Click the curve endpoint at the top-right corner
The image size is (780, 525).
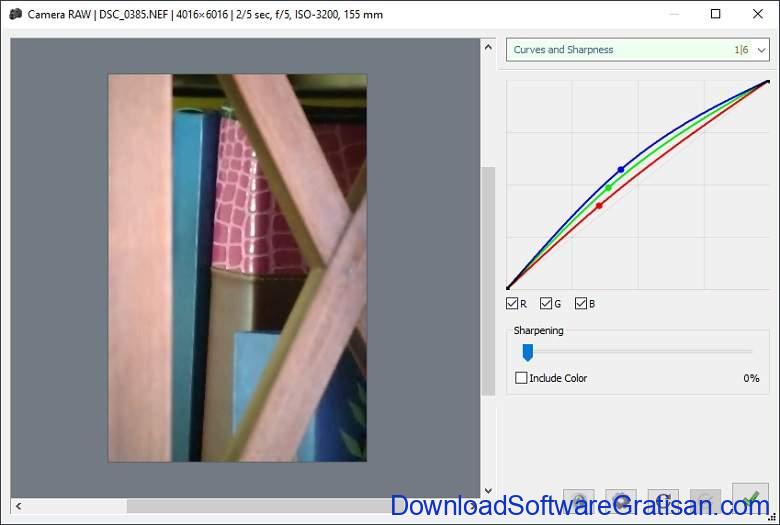pyautogui.click(x=768, y=82)
